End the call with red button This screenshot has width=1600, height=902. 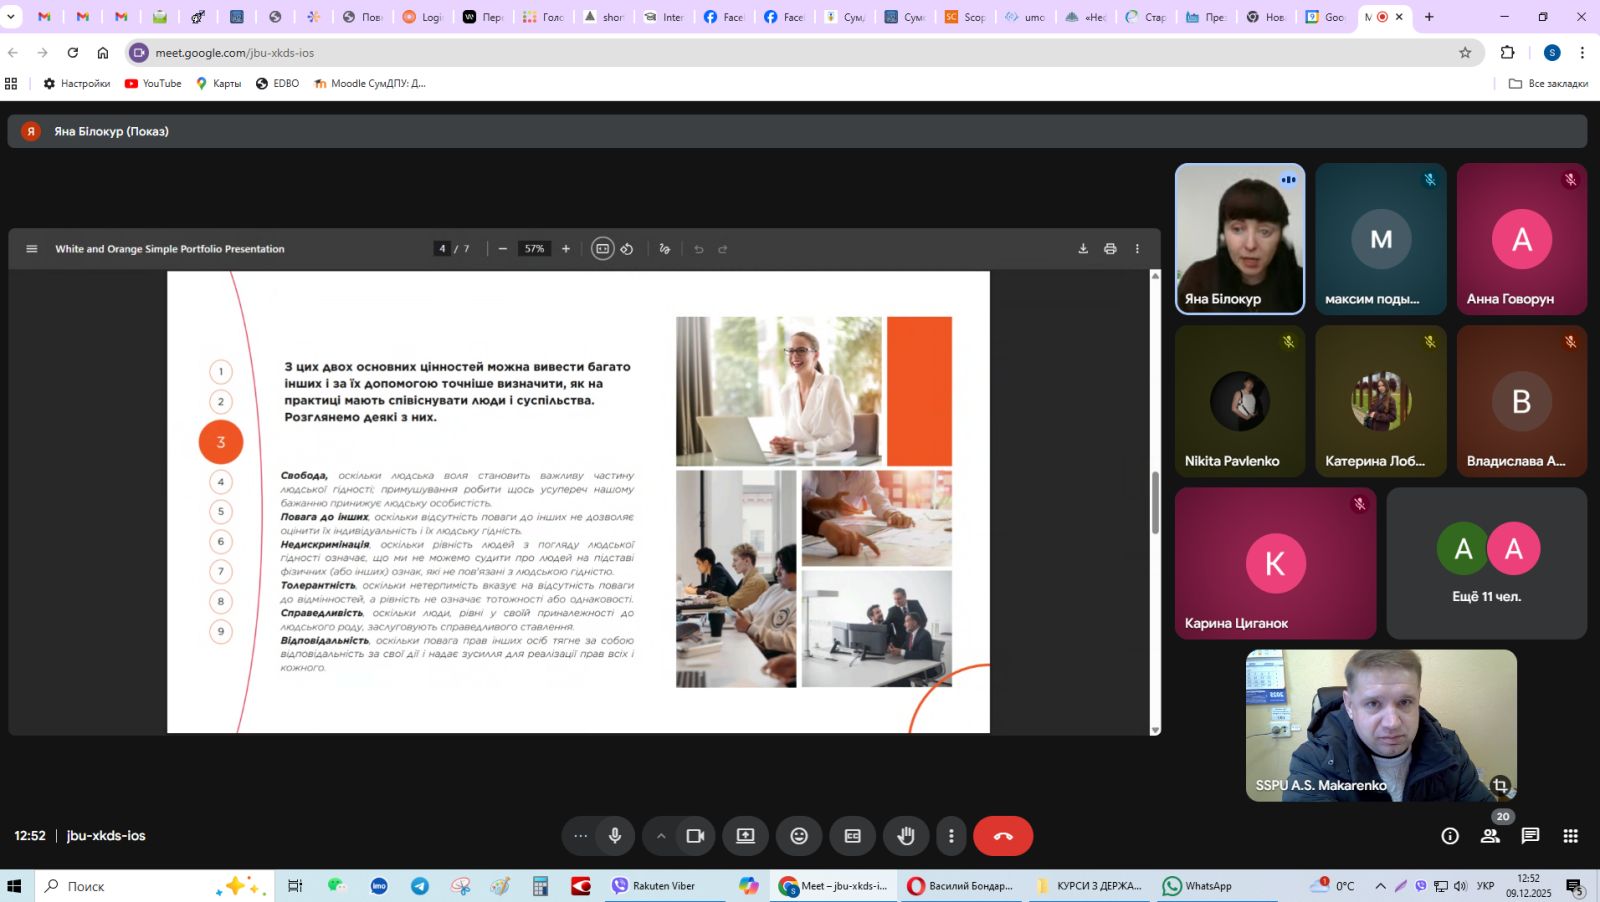[1003, 836]
